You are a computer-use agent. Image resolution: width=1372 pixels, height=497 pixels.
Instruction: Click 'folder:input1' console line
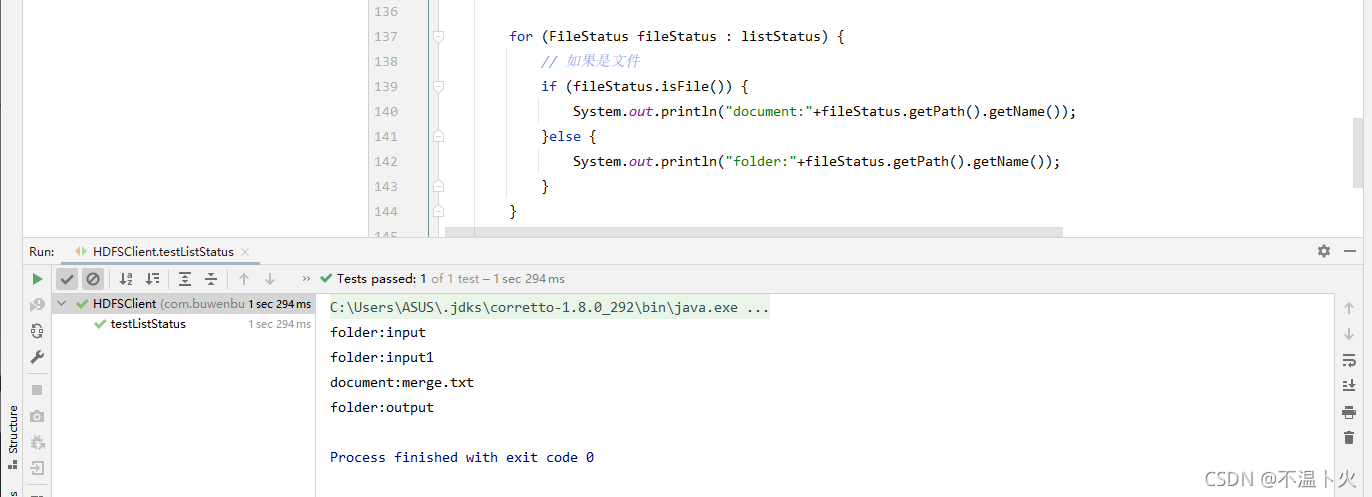(382, 357)
